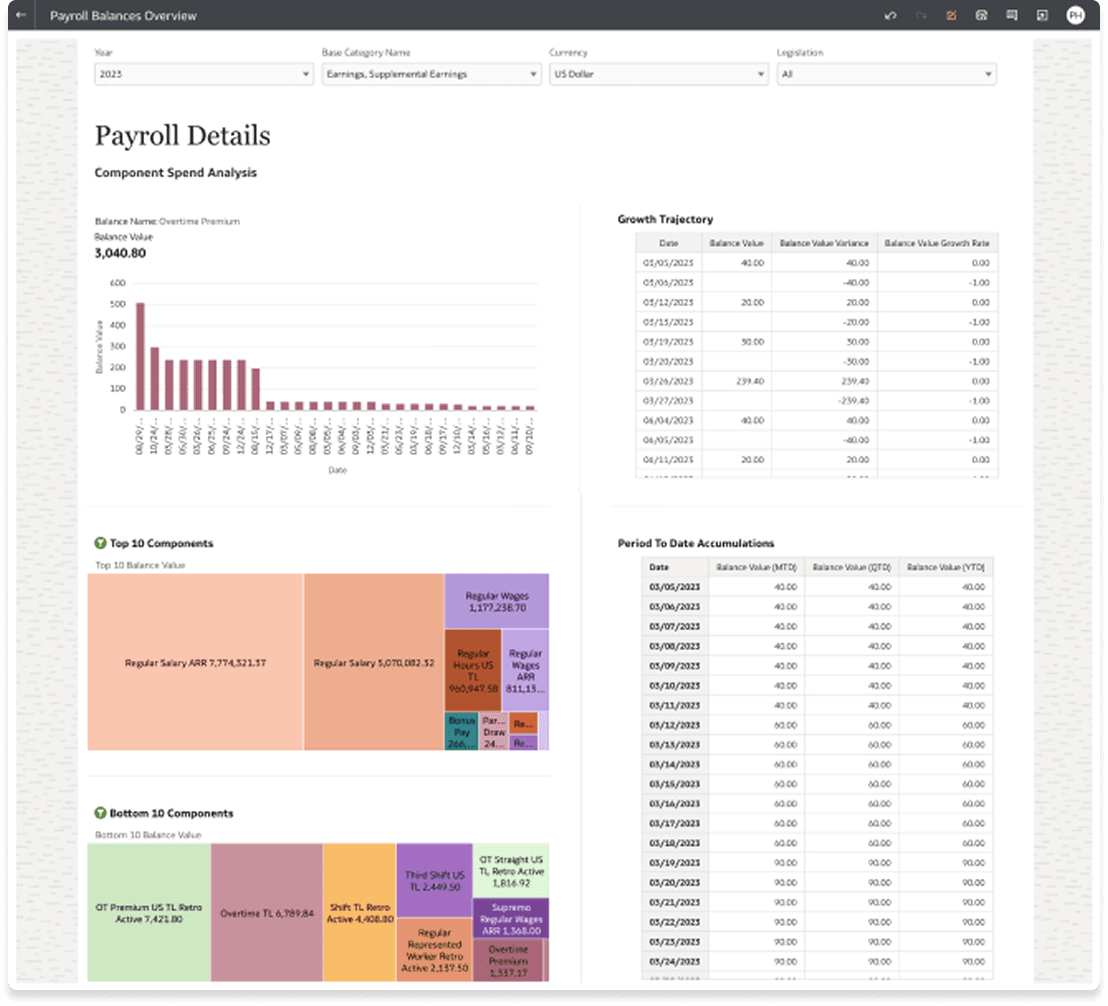Click the 239.40 balance value for 03/26/2023
The image size is (1108, 1006).
[752, 381]
